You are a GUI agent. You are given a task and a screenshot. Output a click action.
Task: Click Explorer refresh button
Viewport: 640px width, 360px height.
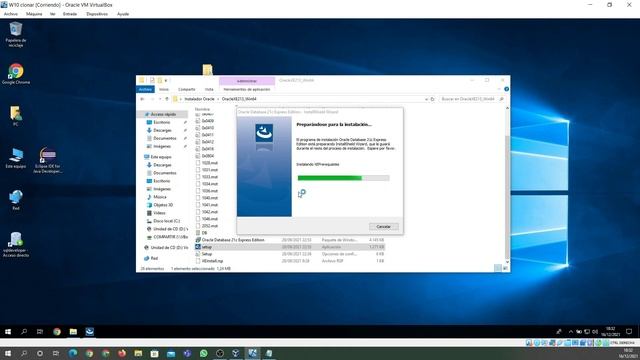(x=432, y=99)
